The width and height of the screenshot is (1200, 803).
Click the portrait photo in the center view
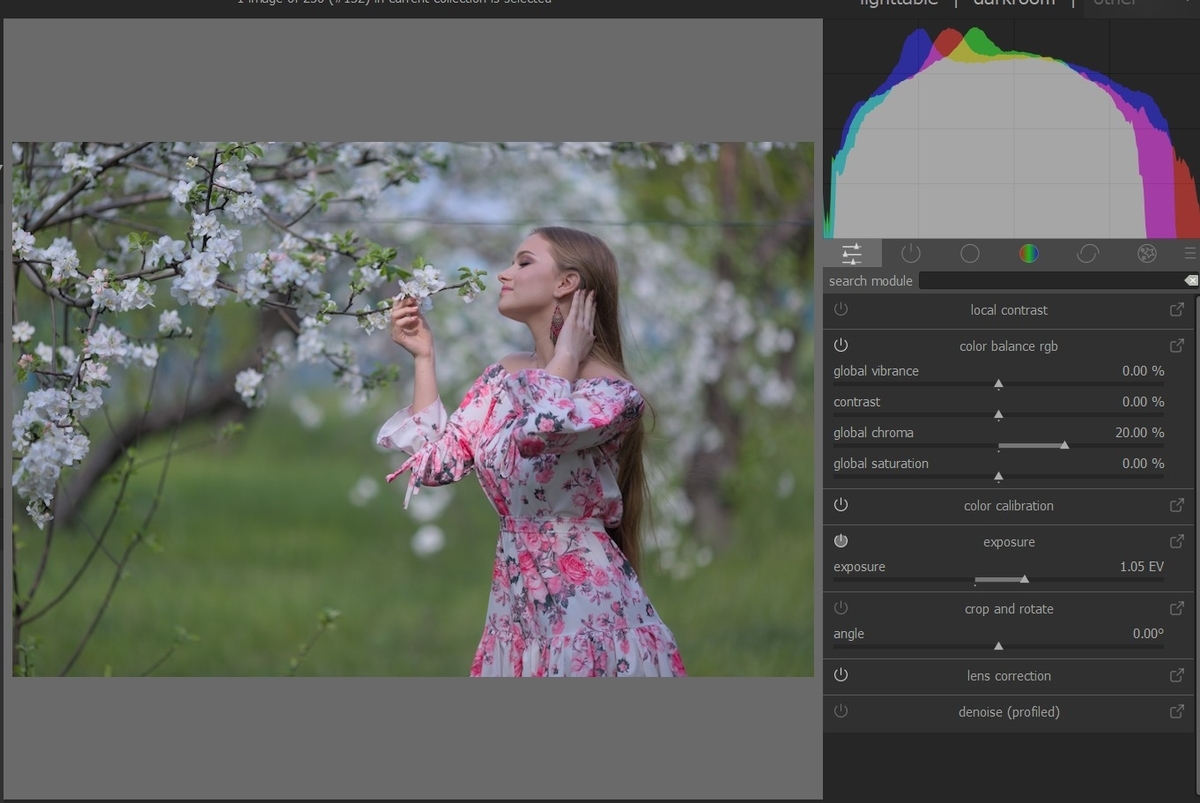(413, 409)
